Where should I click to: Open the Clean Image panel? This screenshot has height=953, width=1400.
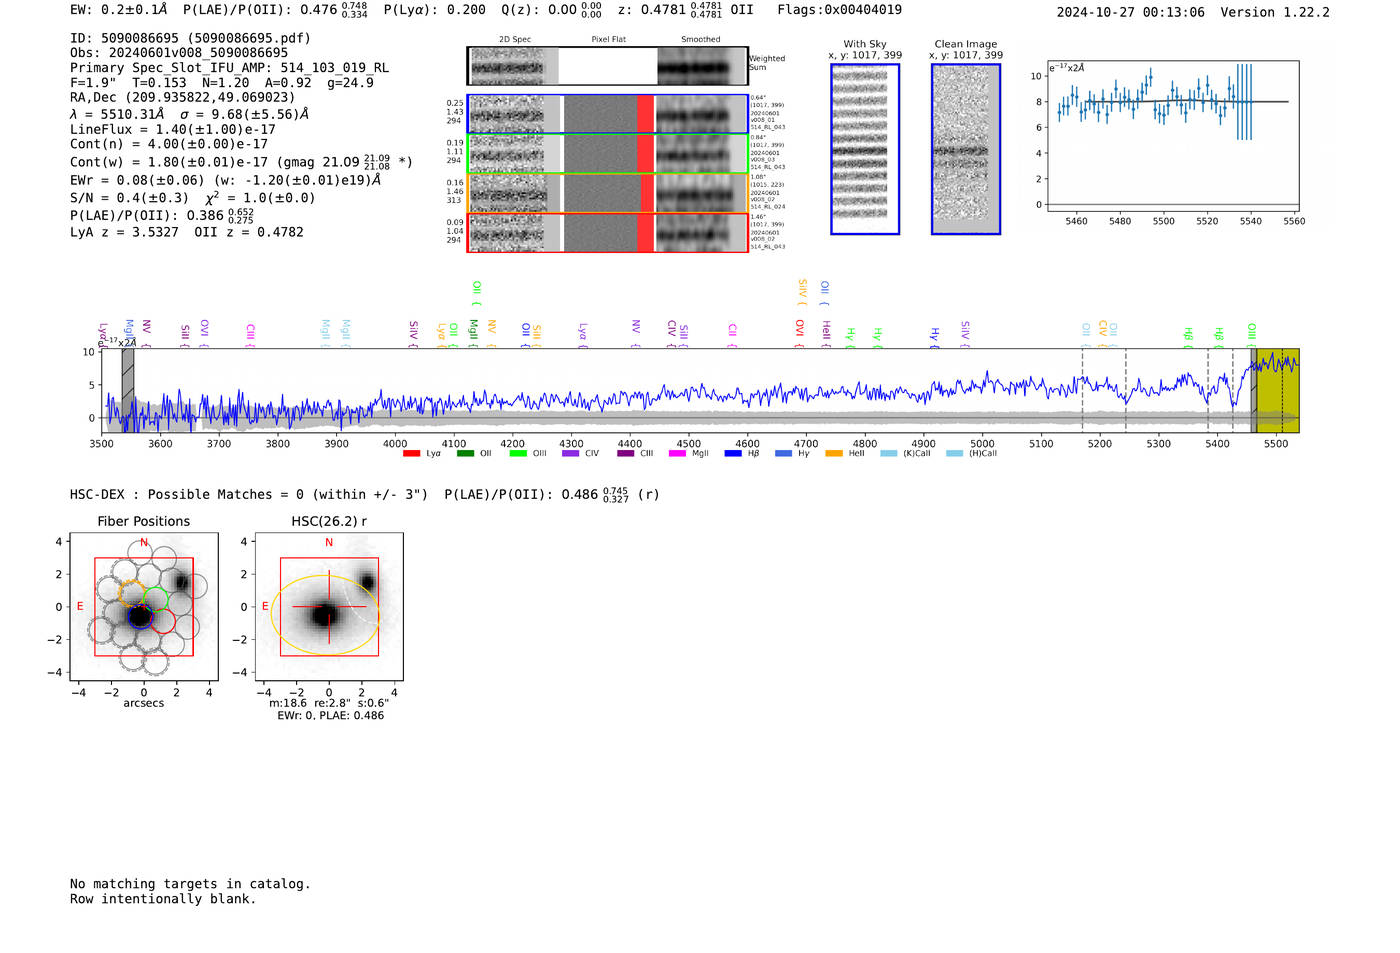[x=966, y=149]
